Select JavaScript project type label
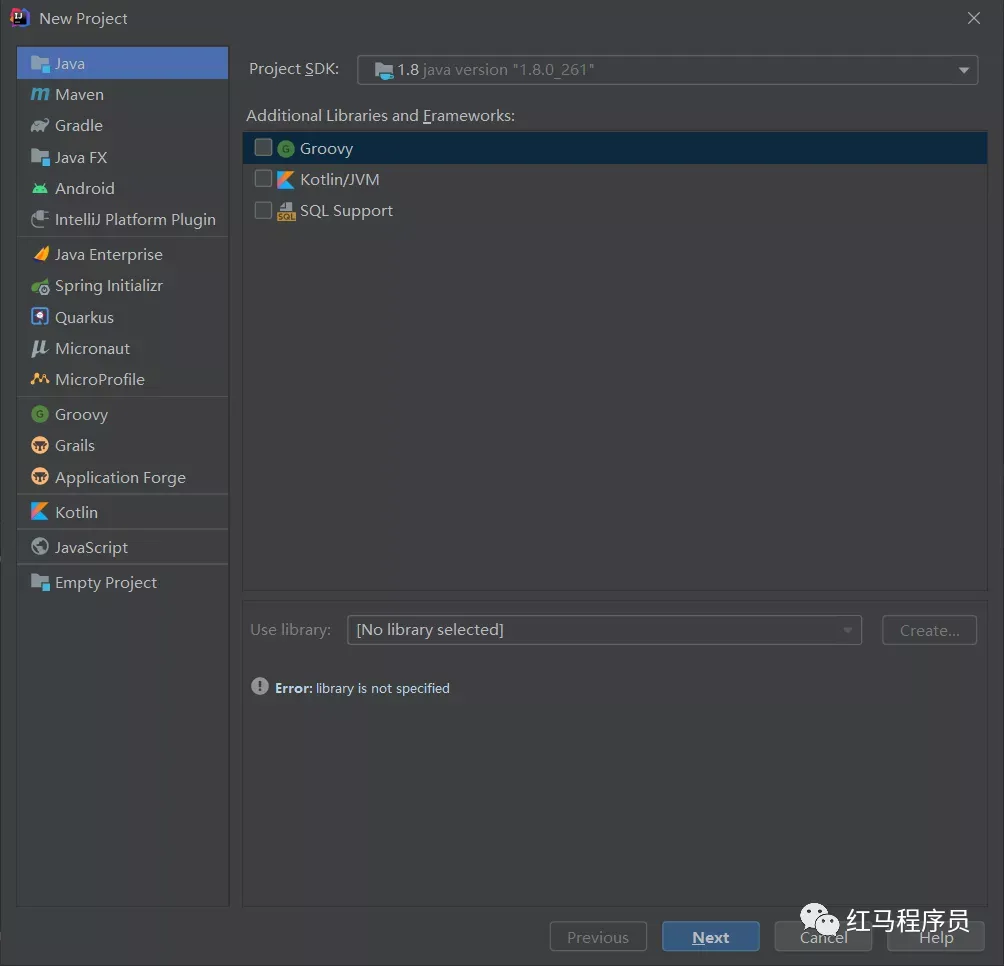The image size is (1004, 966). point(92,547)
